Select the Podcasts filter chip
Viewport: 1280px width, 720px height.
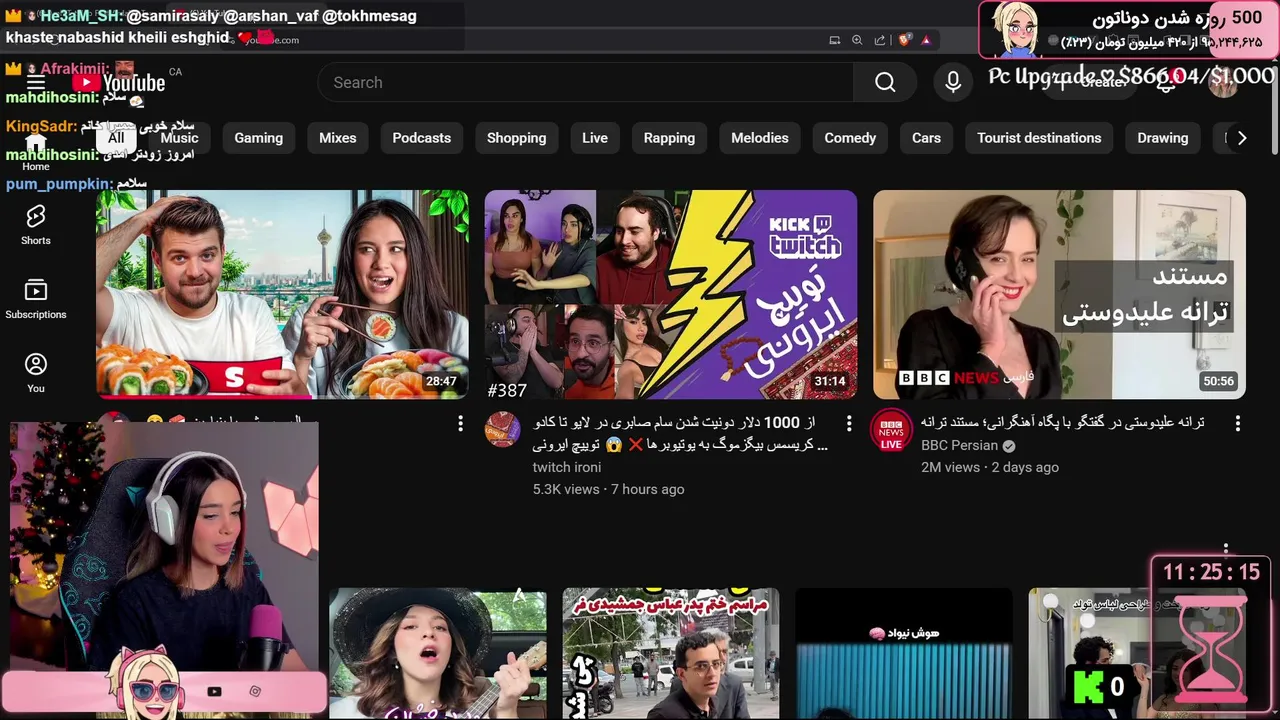(x=422, y=138)
